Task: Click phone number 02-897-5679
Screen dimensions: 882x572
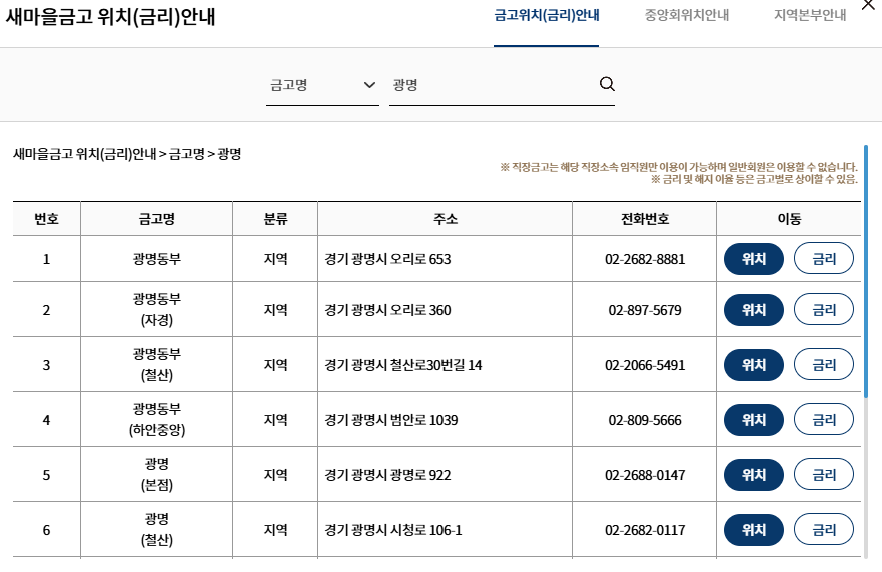Action: click(645, 310)
